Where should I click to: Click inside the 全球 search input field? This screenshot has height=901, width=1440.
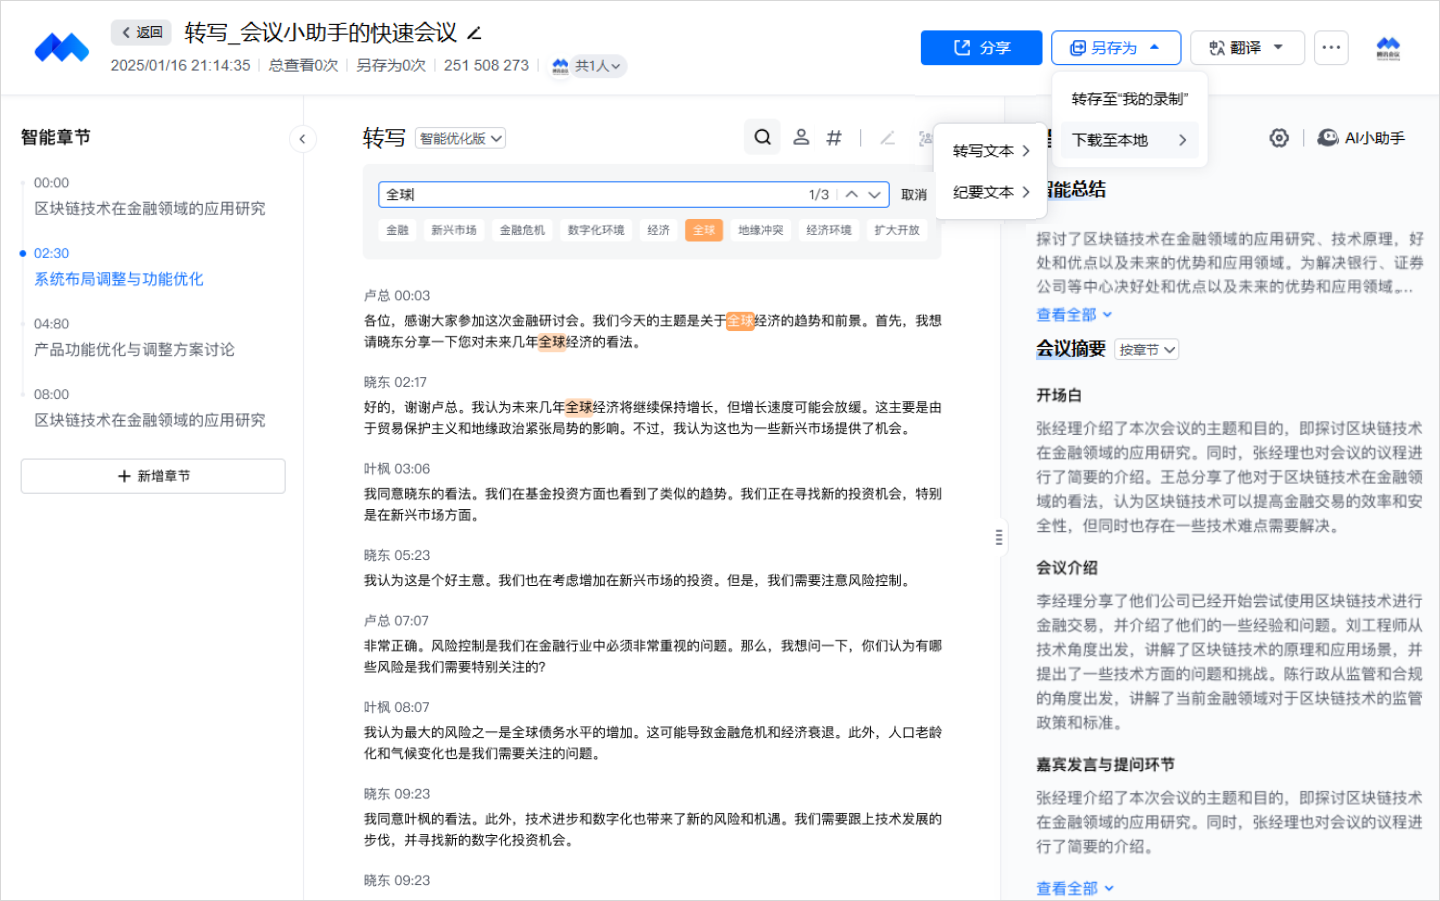click(590, 194)
